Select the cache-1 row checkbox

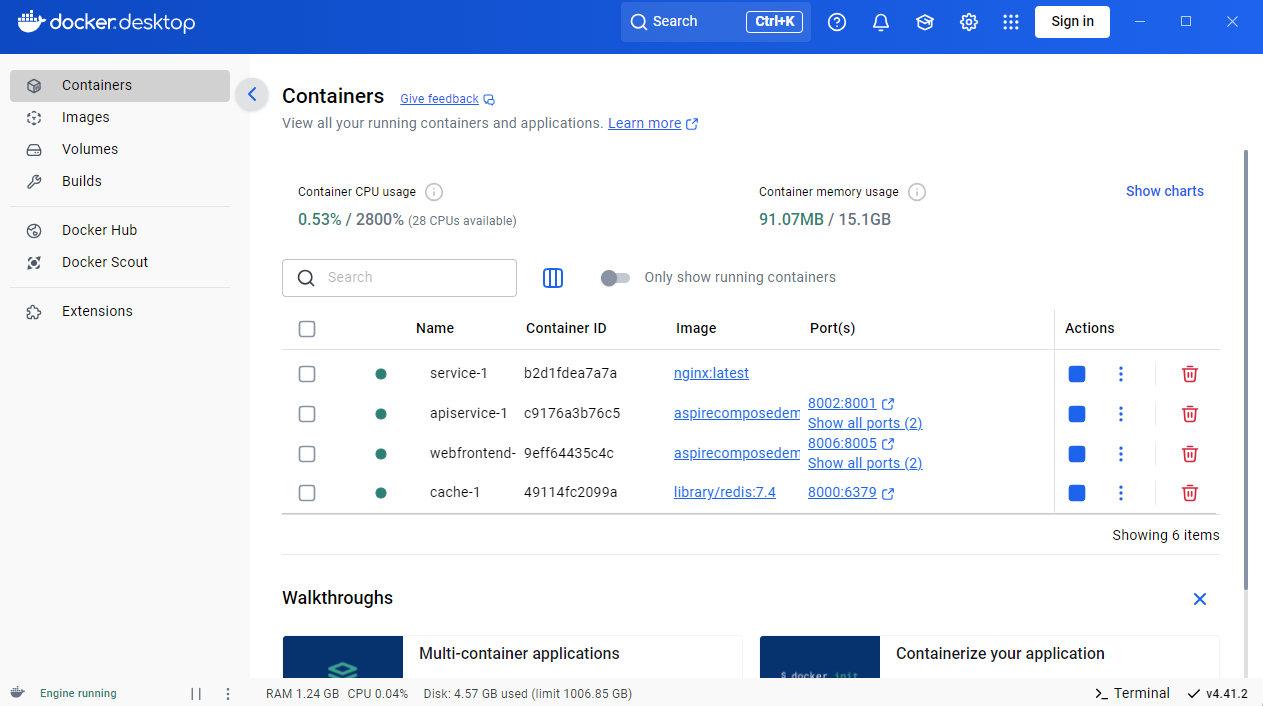click(307, 493)
